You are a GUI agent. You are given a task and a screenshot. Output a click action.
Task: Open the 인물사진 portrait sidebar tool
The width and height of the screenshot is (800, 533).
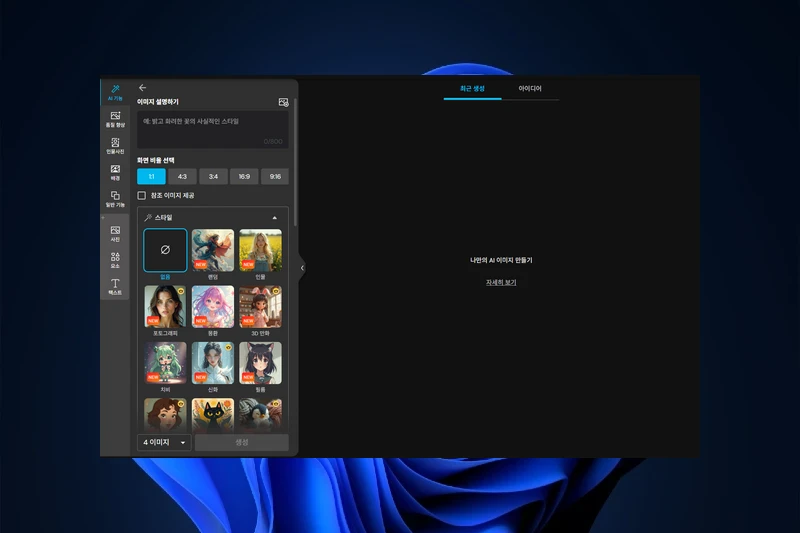[115, 145]
